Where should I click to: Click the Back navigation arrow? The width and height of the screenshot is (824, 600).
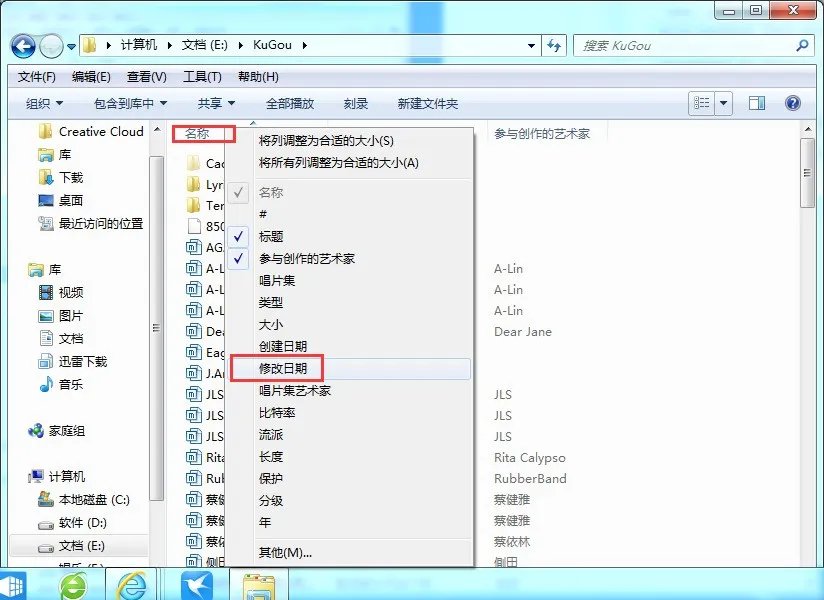coord(22,46)
